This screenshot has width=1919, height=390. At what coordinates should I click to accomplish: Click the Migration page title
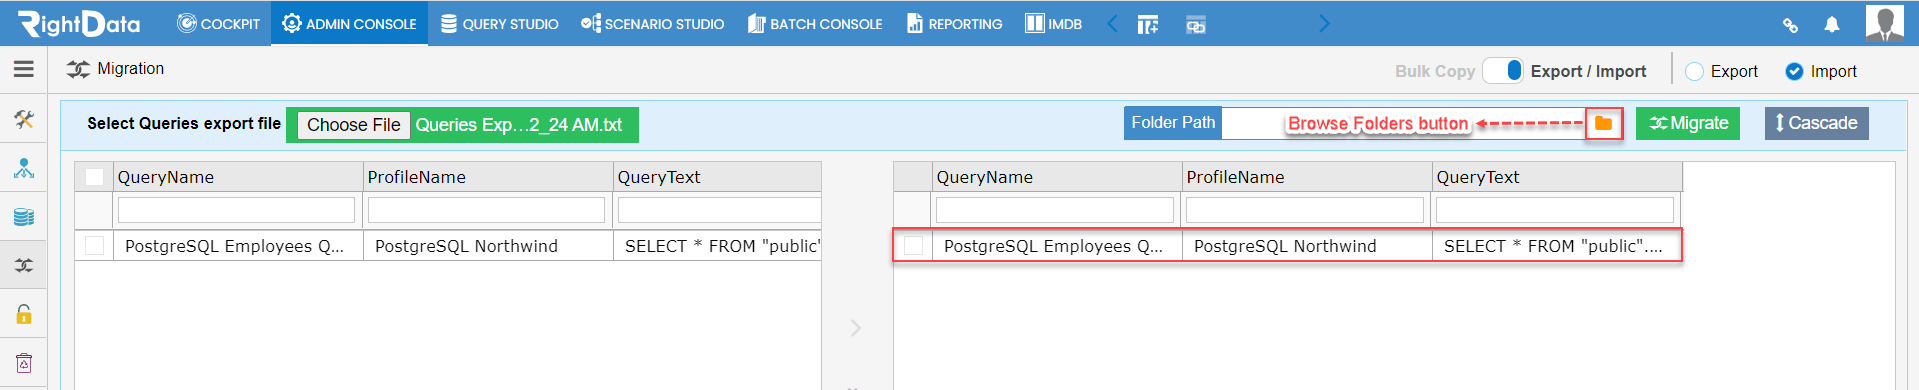tap(130, 69)
